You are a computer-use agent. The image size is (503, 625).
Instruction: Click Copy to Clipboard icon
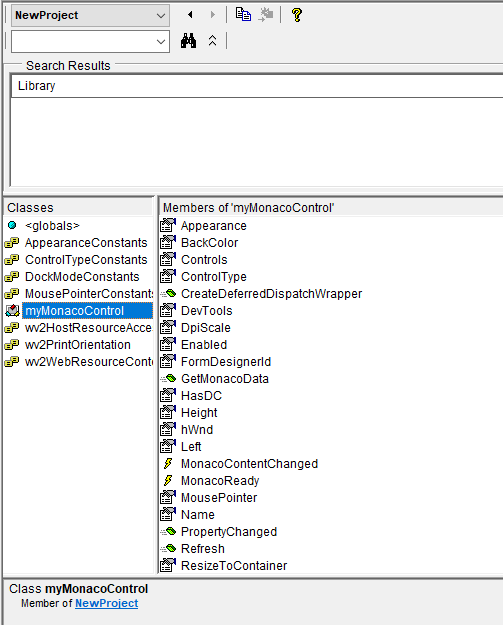[243, 15]
